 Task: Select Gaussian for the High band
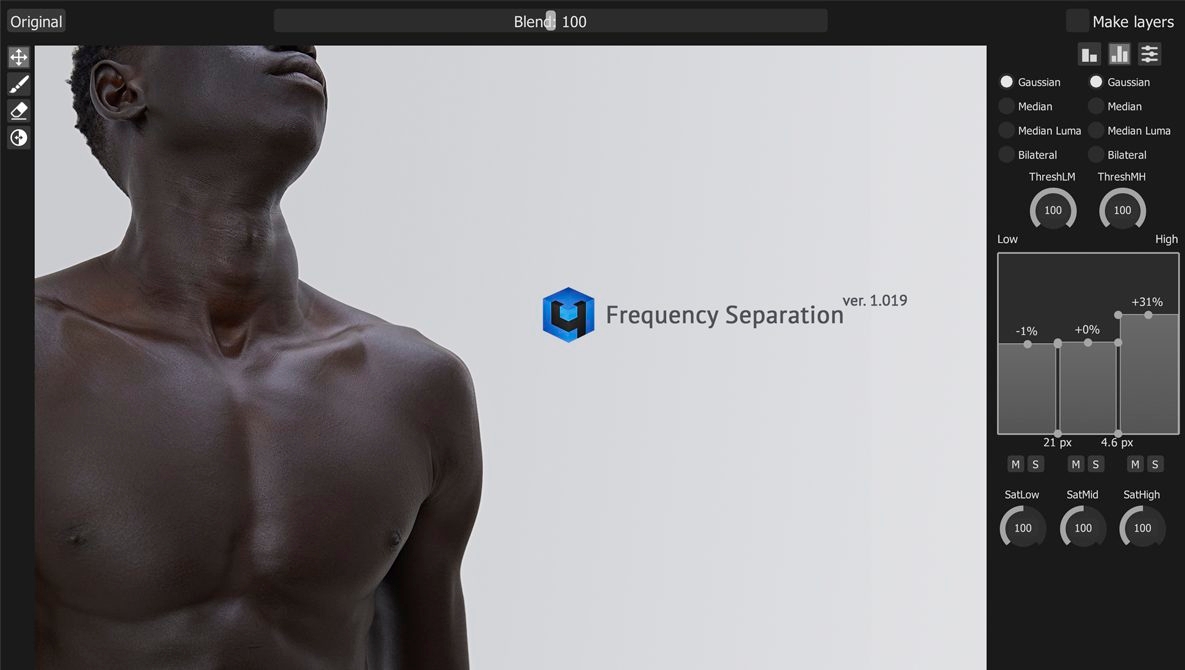(1096, 82)
